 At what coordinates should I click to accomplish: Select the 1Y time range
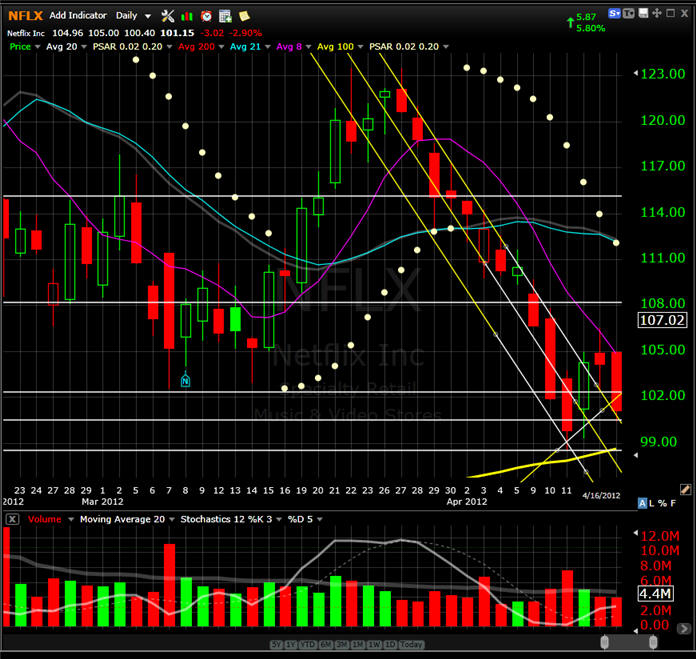[291, 644]
